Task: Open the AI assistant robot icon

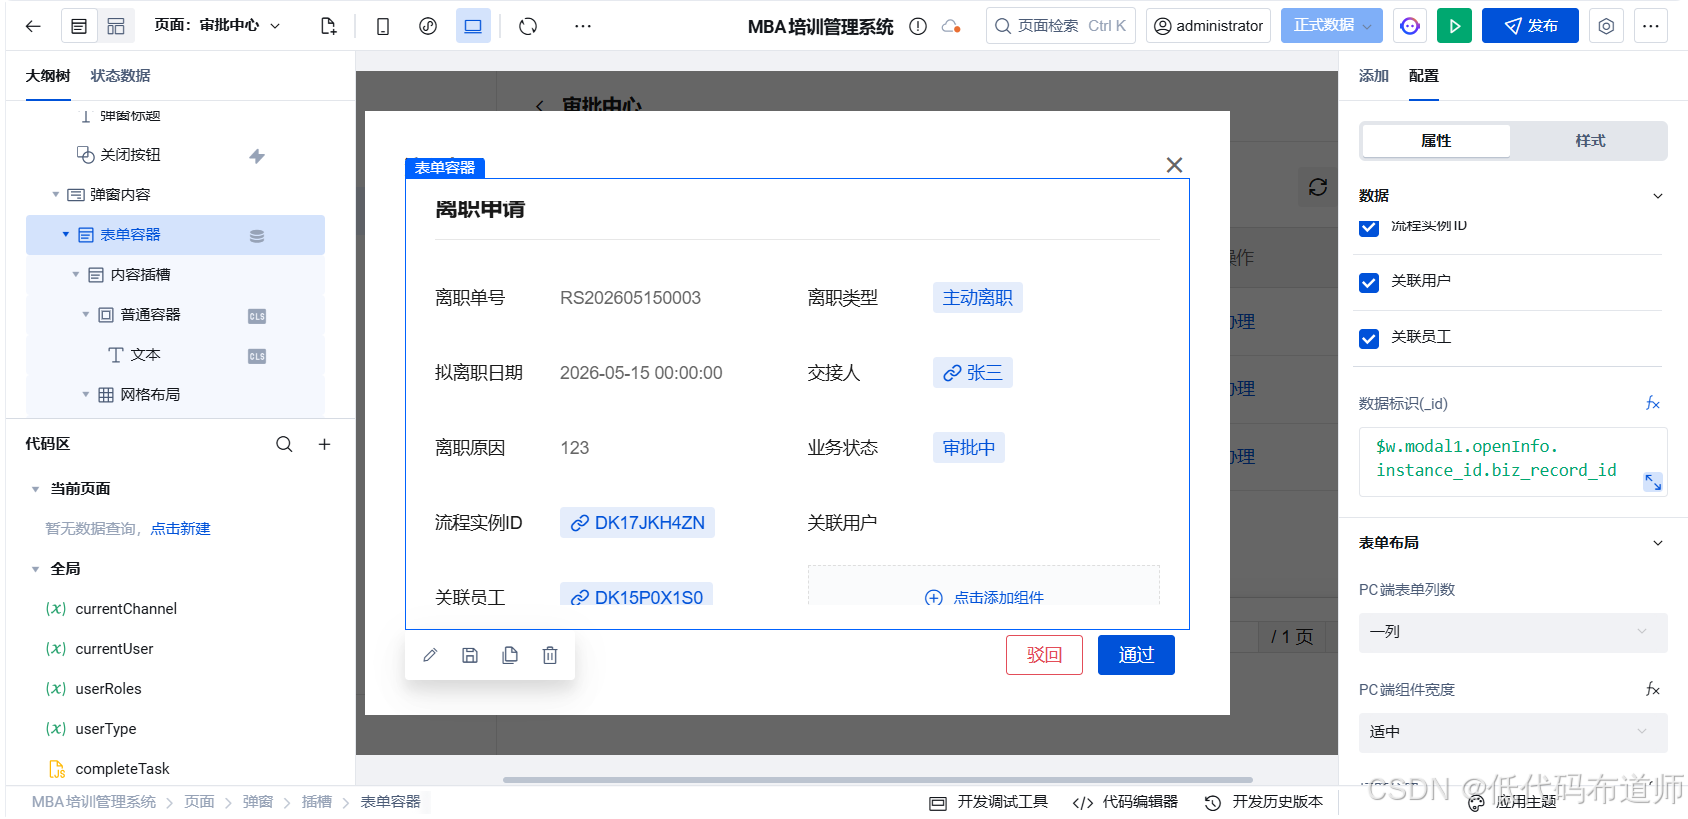Action: (x=1410, y=26)
